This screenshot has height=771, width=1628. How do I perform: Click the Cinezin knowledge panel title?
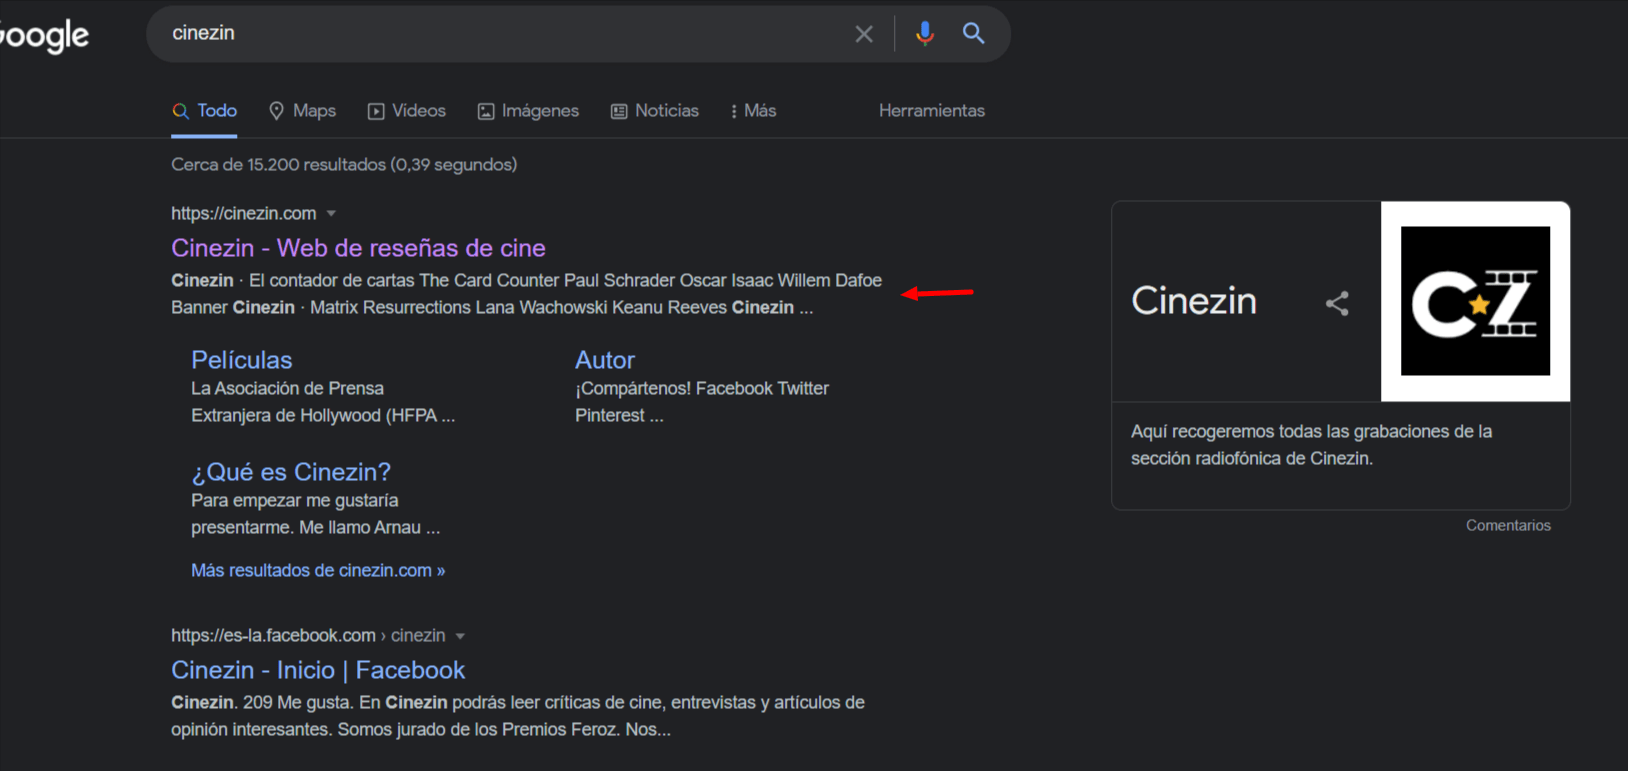tap(1194, 301)
